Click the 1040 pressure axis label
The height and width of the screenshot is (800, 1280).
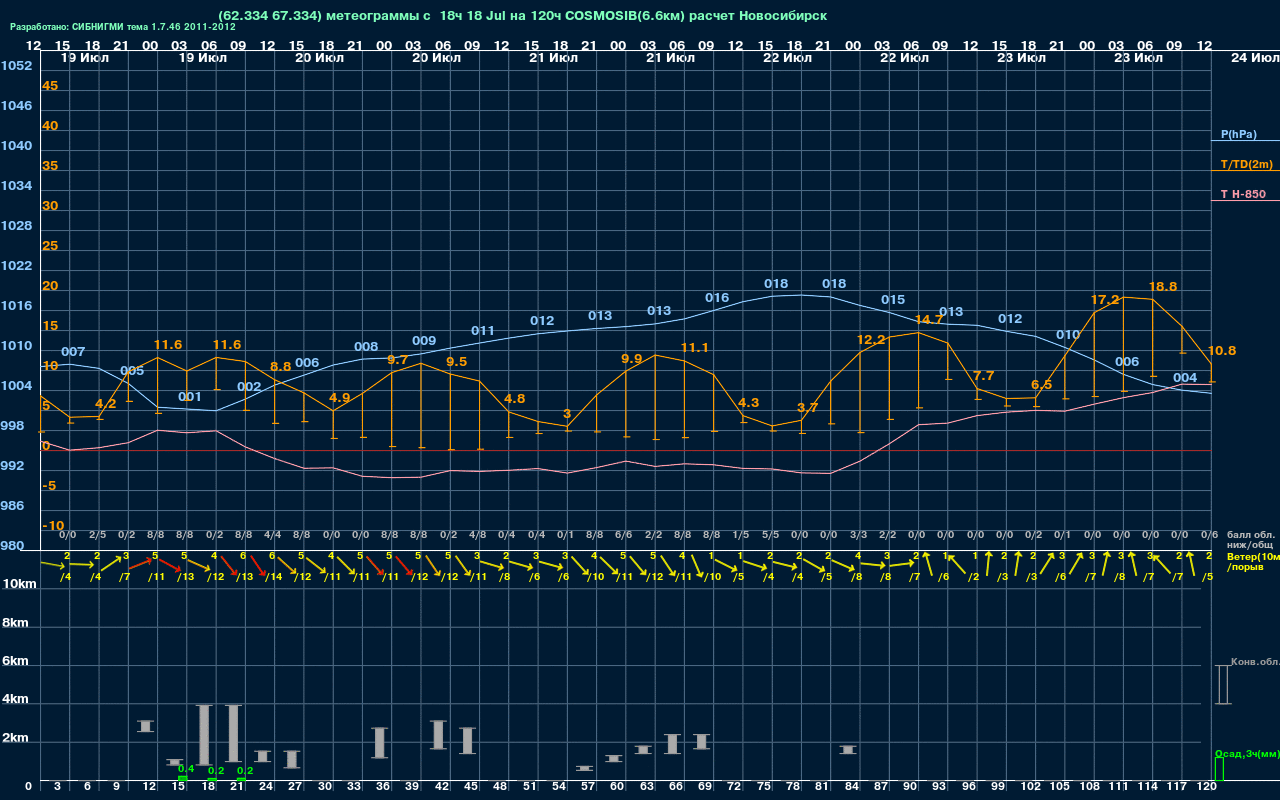[16, 146]
